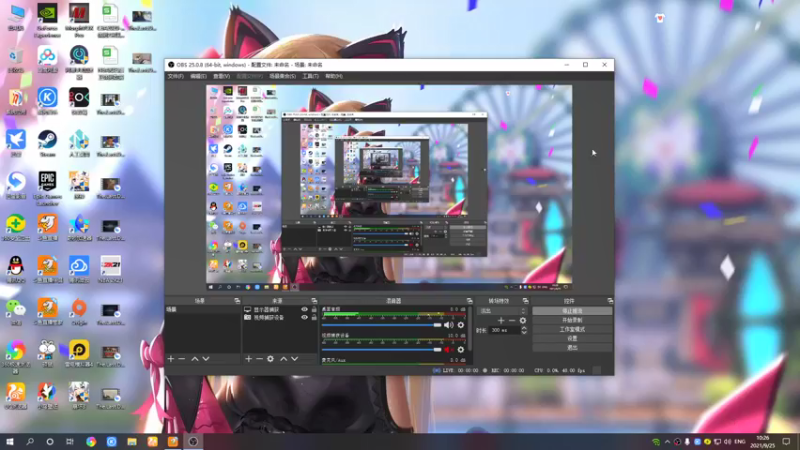Add a new source with plus icon

point(248,359)
